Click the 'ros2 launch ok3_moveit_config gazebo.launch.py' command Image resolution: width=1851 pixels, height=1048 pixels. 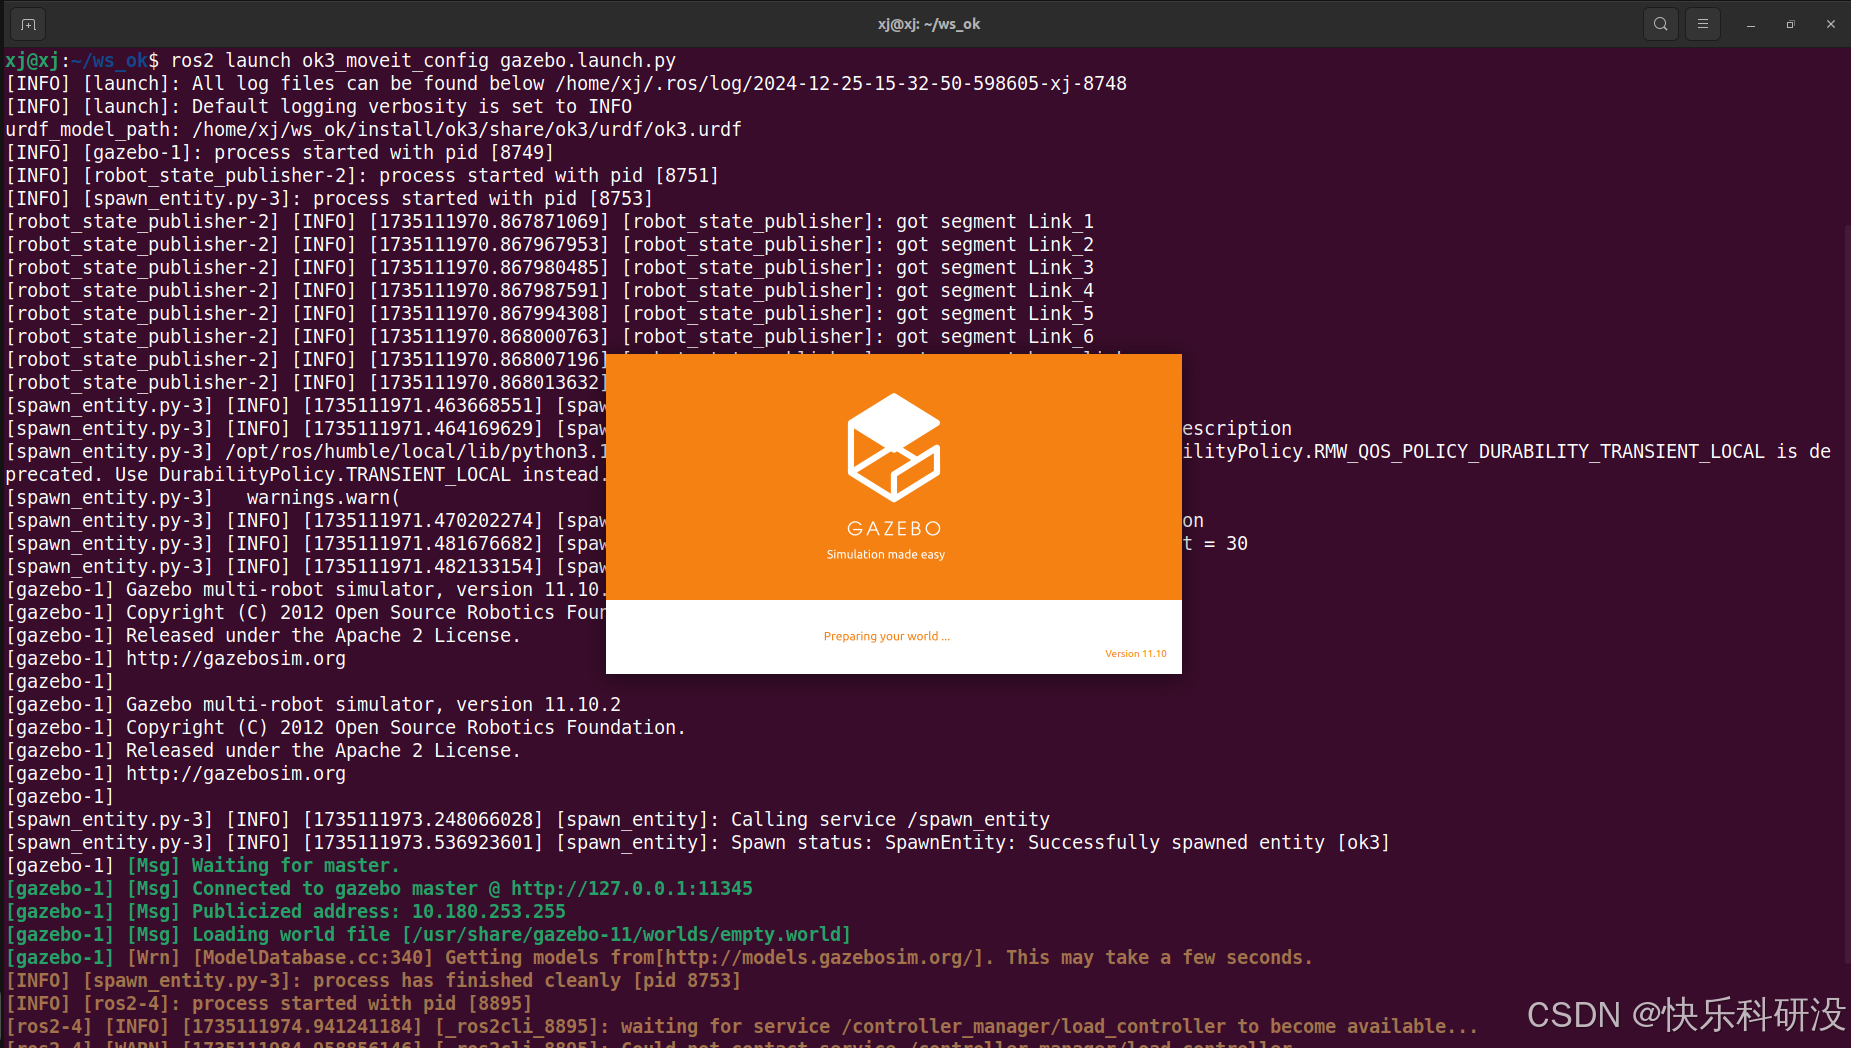[423, 61]
